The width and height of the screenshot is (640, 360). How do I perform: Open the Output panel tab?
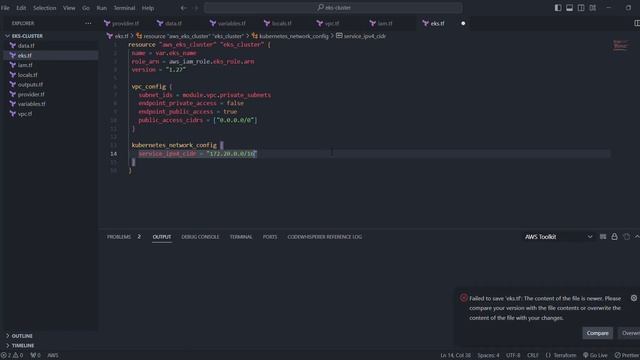point(162,237)
